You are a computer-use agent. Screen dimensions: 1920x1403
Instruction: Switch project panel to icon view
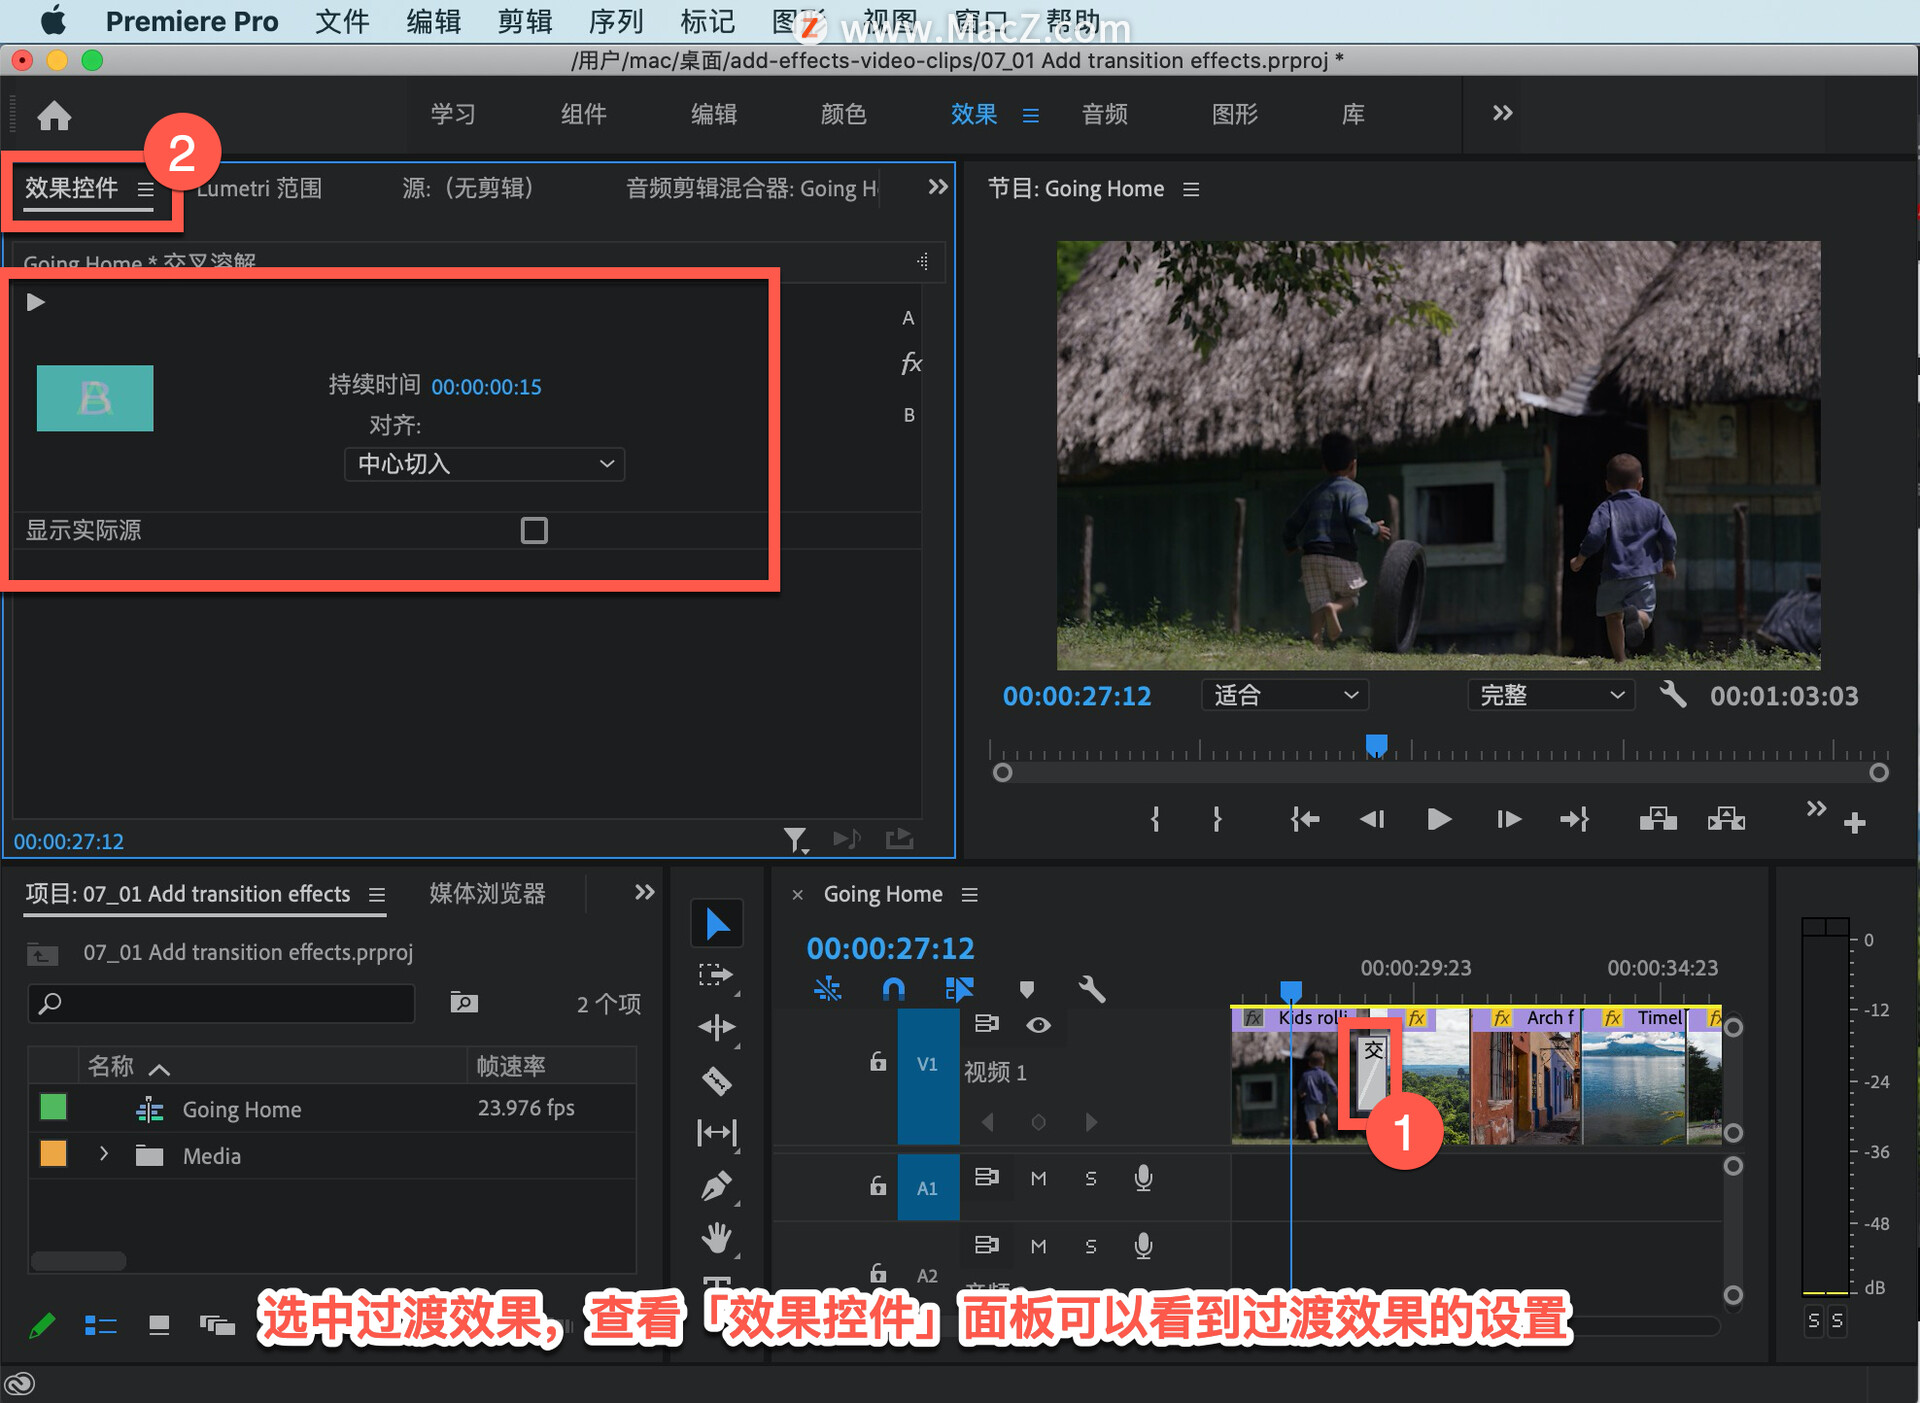pos(159,1326)
